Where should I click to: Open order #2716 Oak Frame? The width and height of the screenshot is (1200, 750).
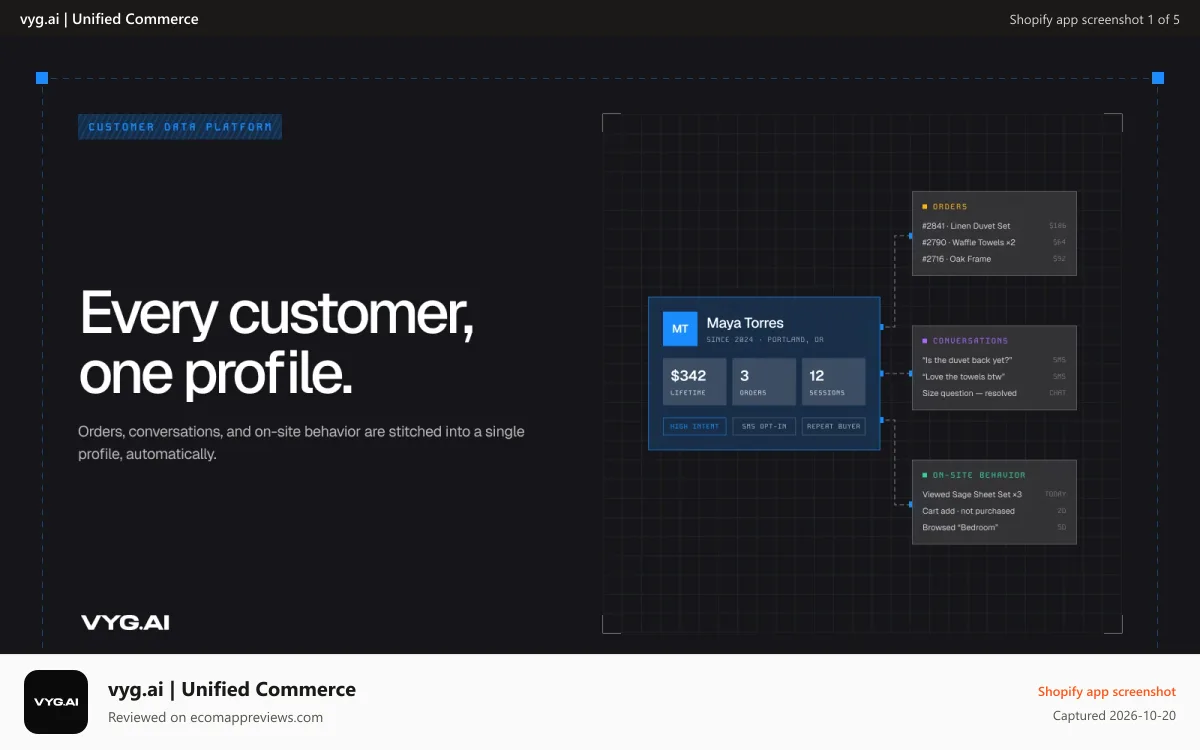click(994, 259)
